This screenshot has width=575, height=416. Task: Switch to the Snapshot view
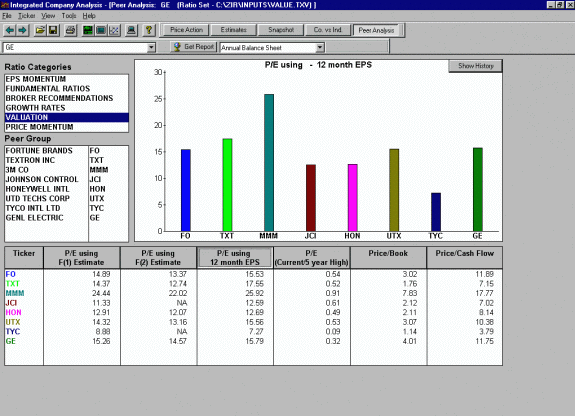pos(281,30)
